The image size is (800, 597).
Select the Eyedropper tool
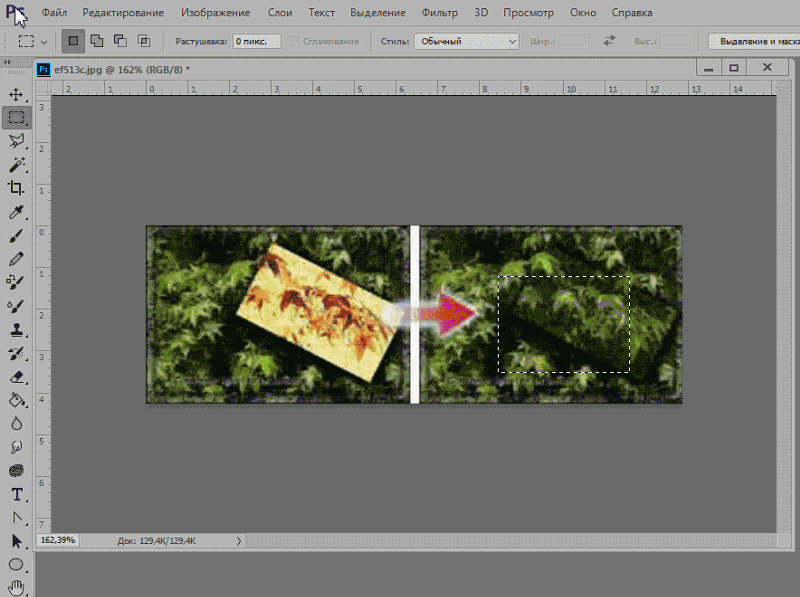pos(16,211)
